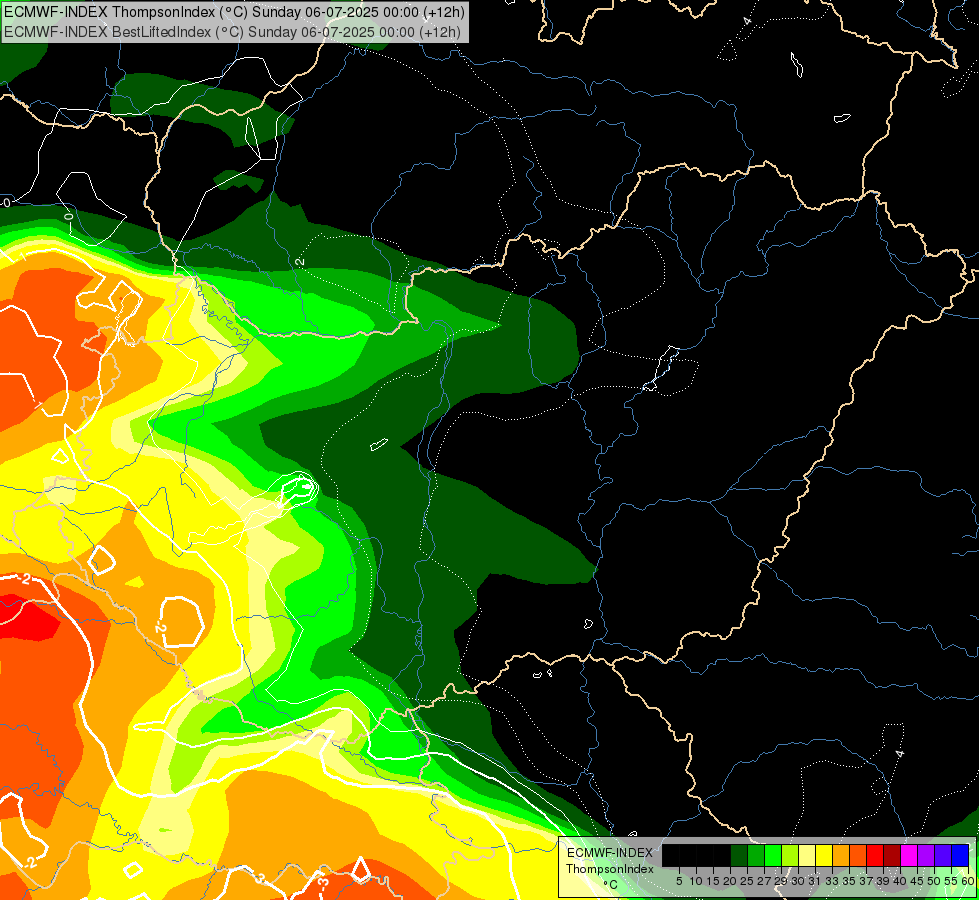Click the legend tick label 35
Viewport: 979px width, 900px height.
(849, 881)
